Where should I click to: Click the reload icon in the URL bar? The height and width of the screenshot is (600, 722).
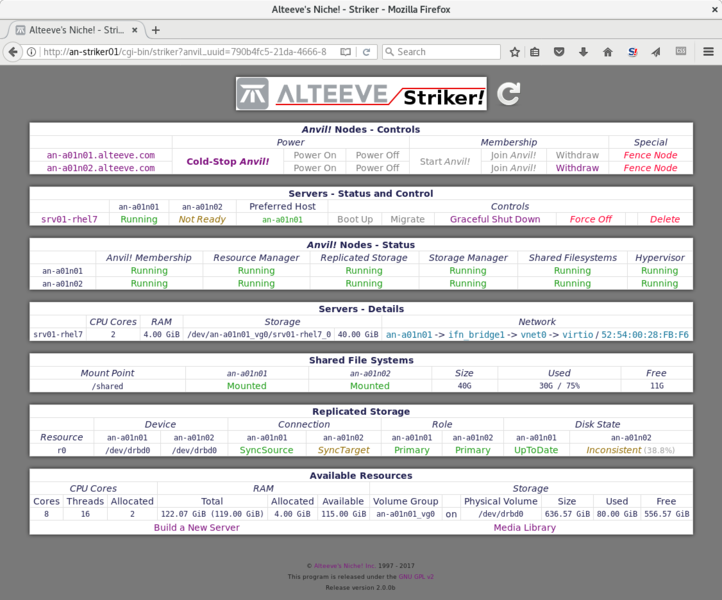366,52
